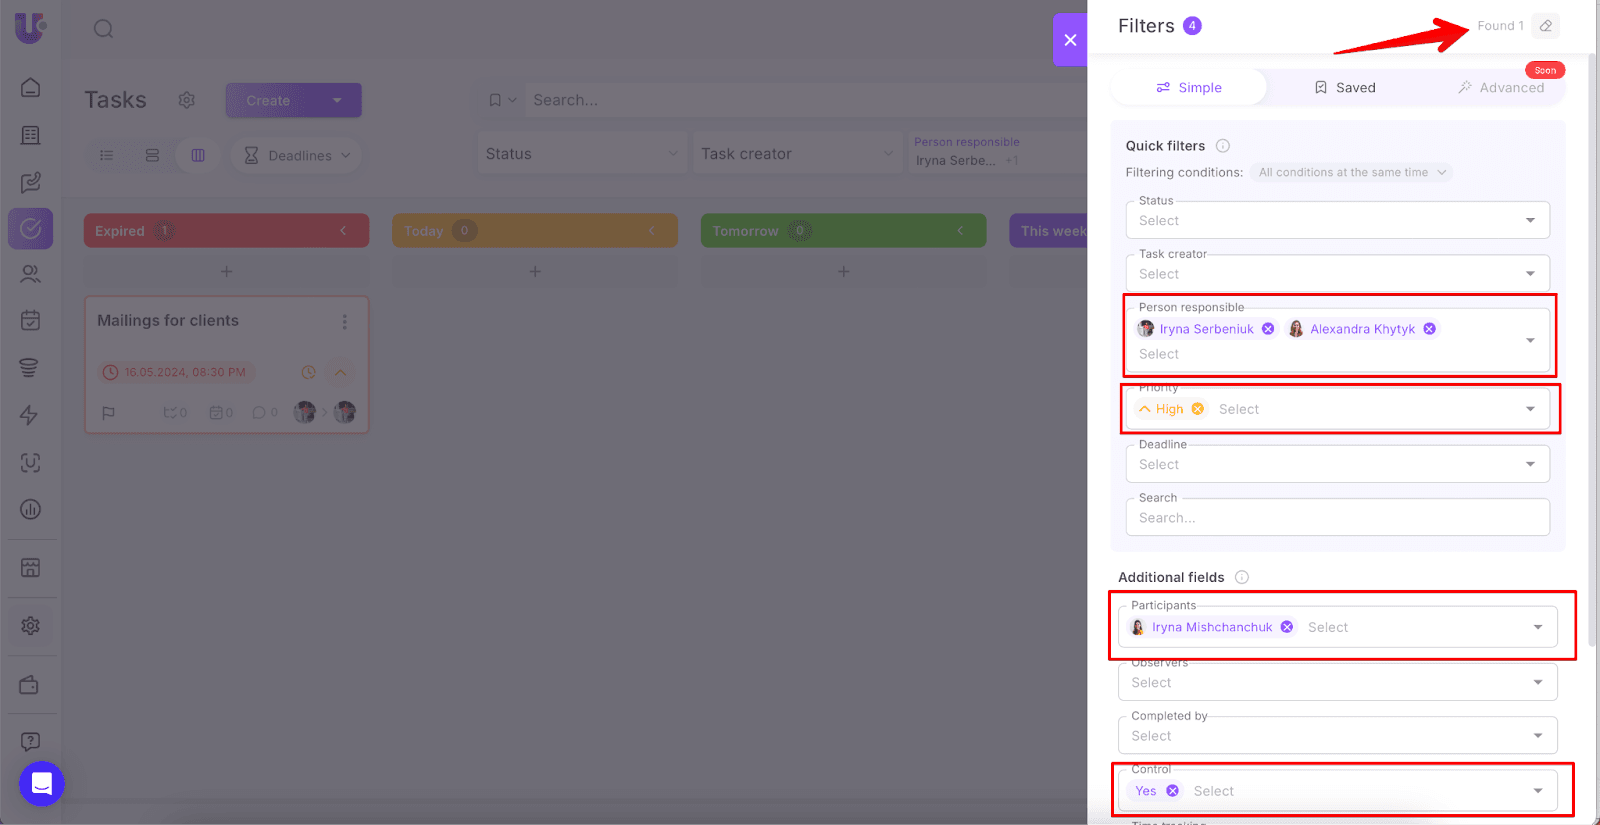Remove Iryna Serbeniuk from Person responsible
This screenshot has height=825, width=1600.
pyautogui.click(x=1268, y=329)
